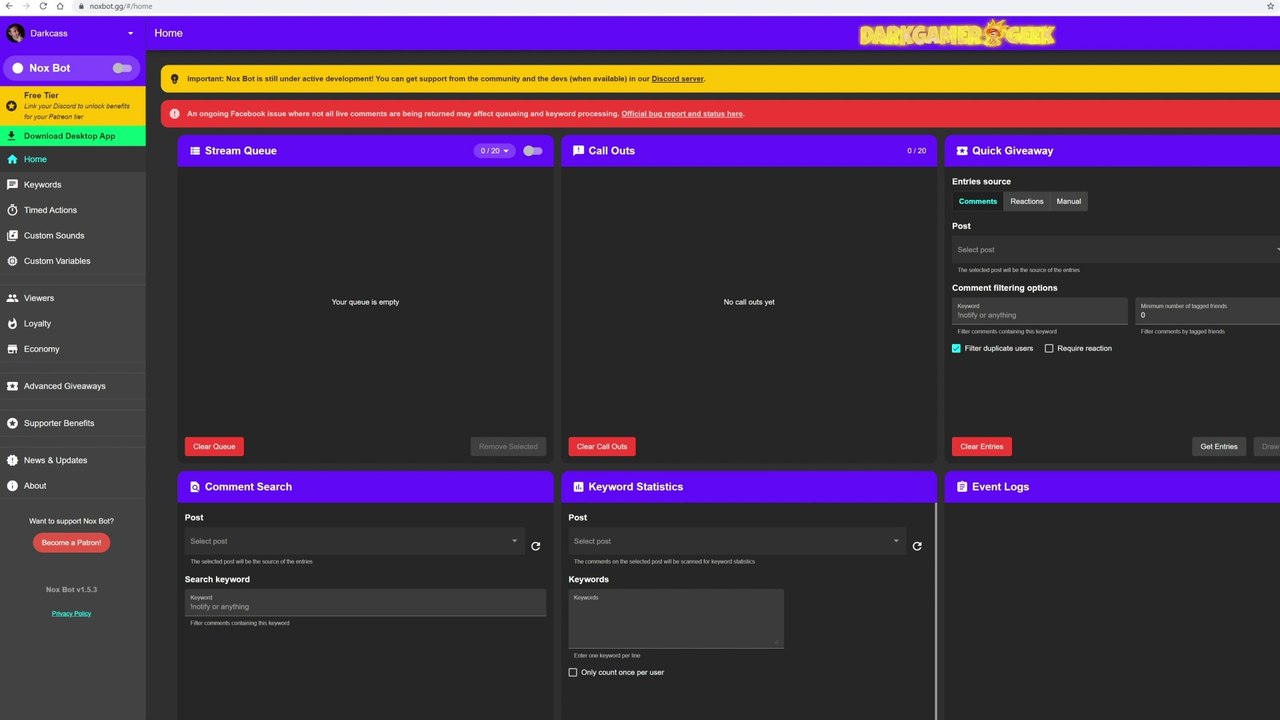Open the Discord server link
The image size is (1280, 720).
pos(678,78)
